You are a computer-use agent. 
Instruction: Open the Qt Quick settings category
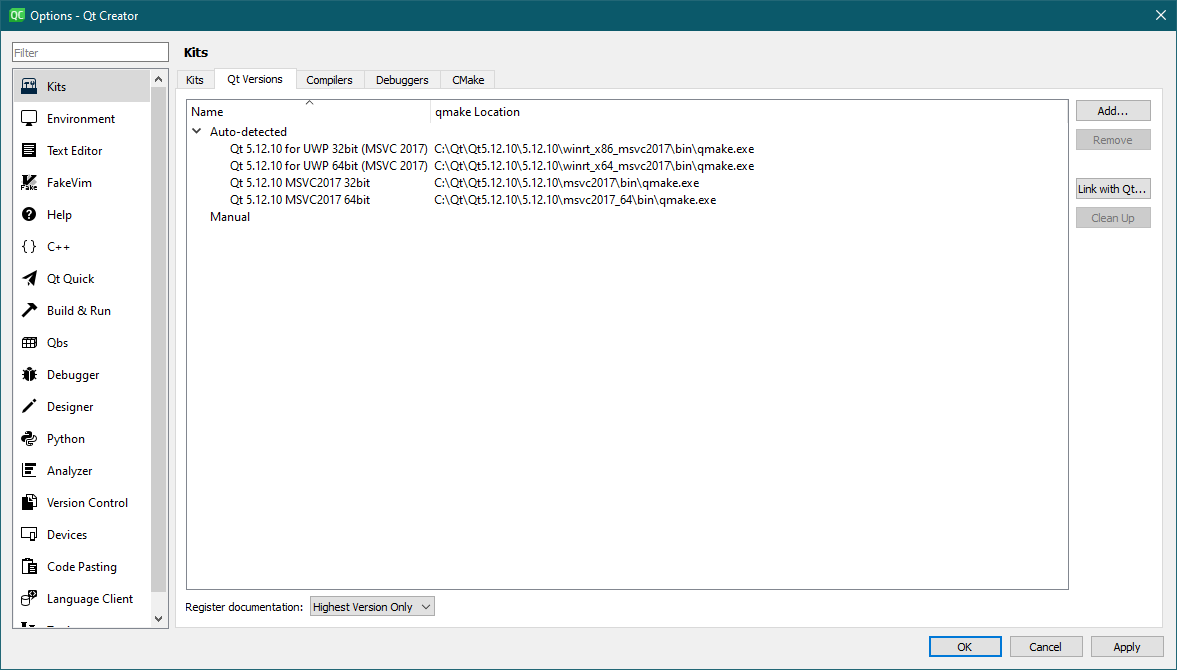(x=72, y=278)
